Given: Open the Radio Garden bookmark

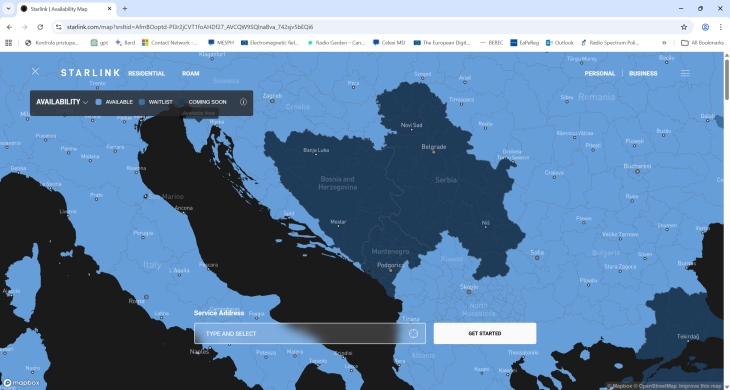Looking at the screenshot, I should pos(336,42).
